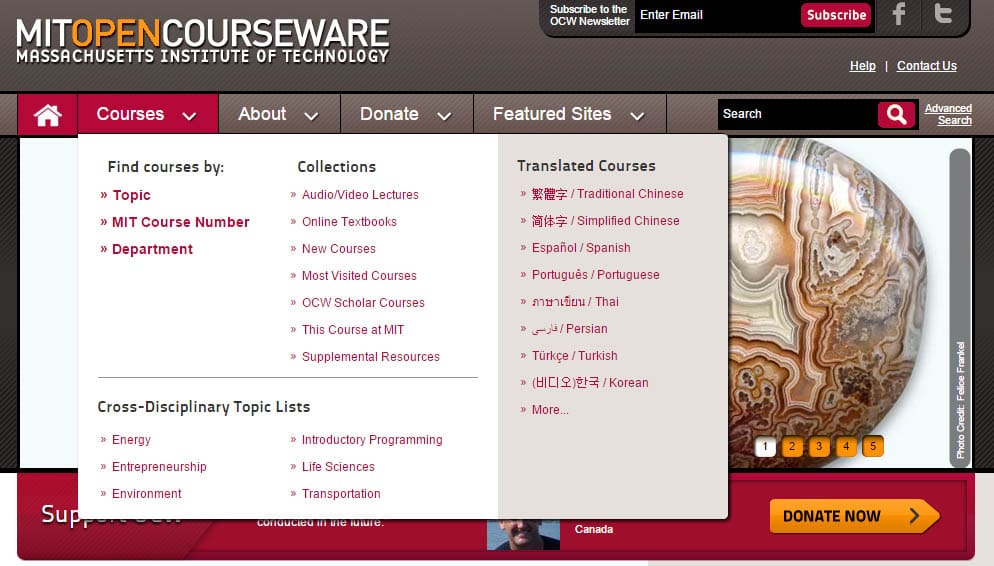Show More translated course languages
994x566 pixels.
coord(550,410)
